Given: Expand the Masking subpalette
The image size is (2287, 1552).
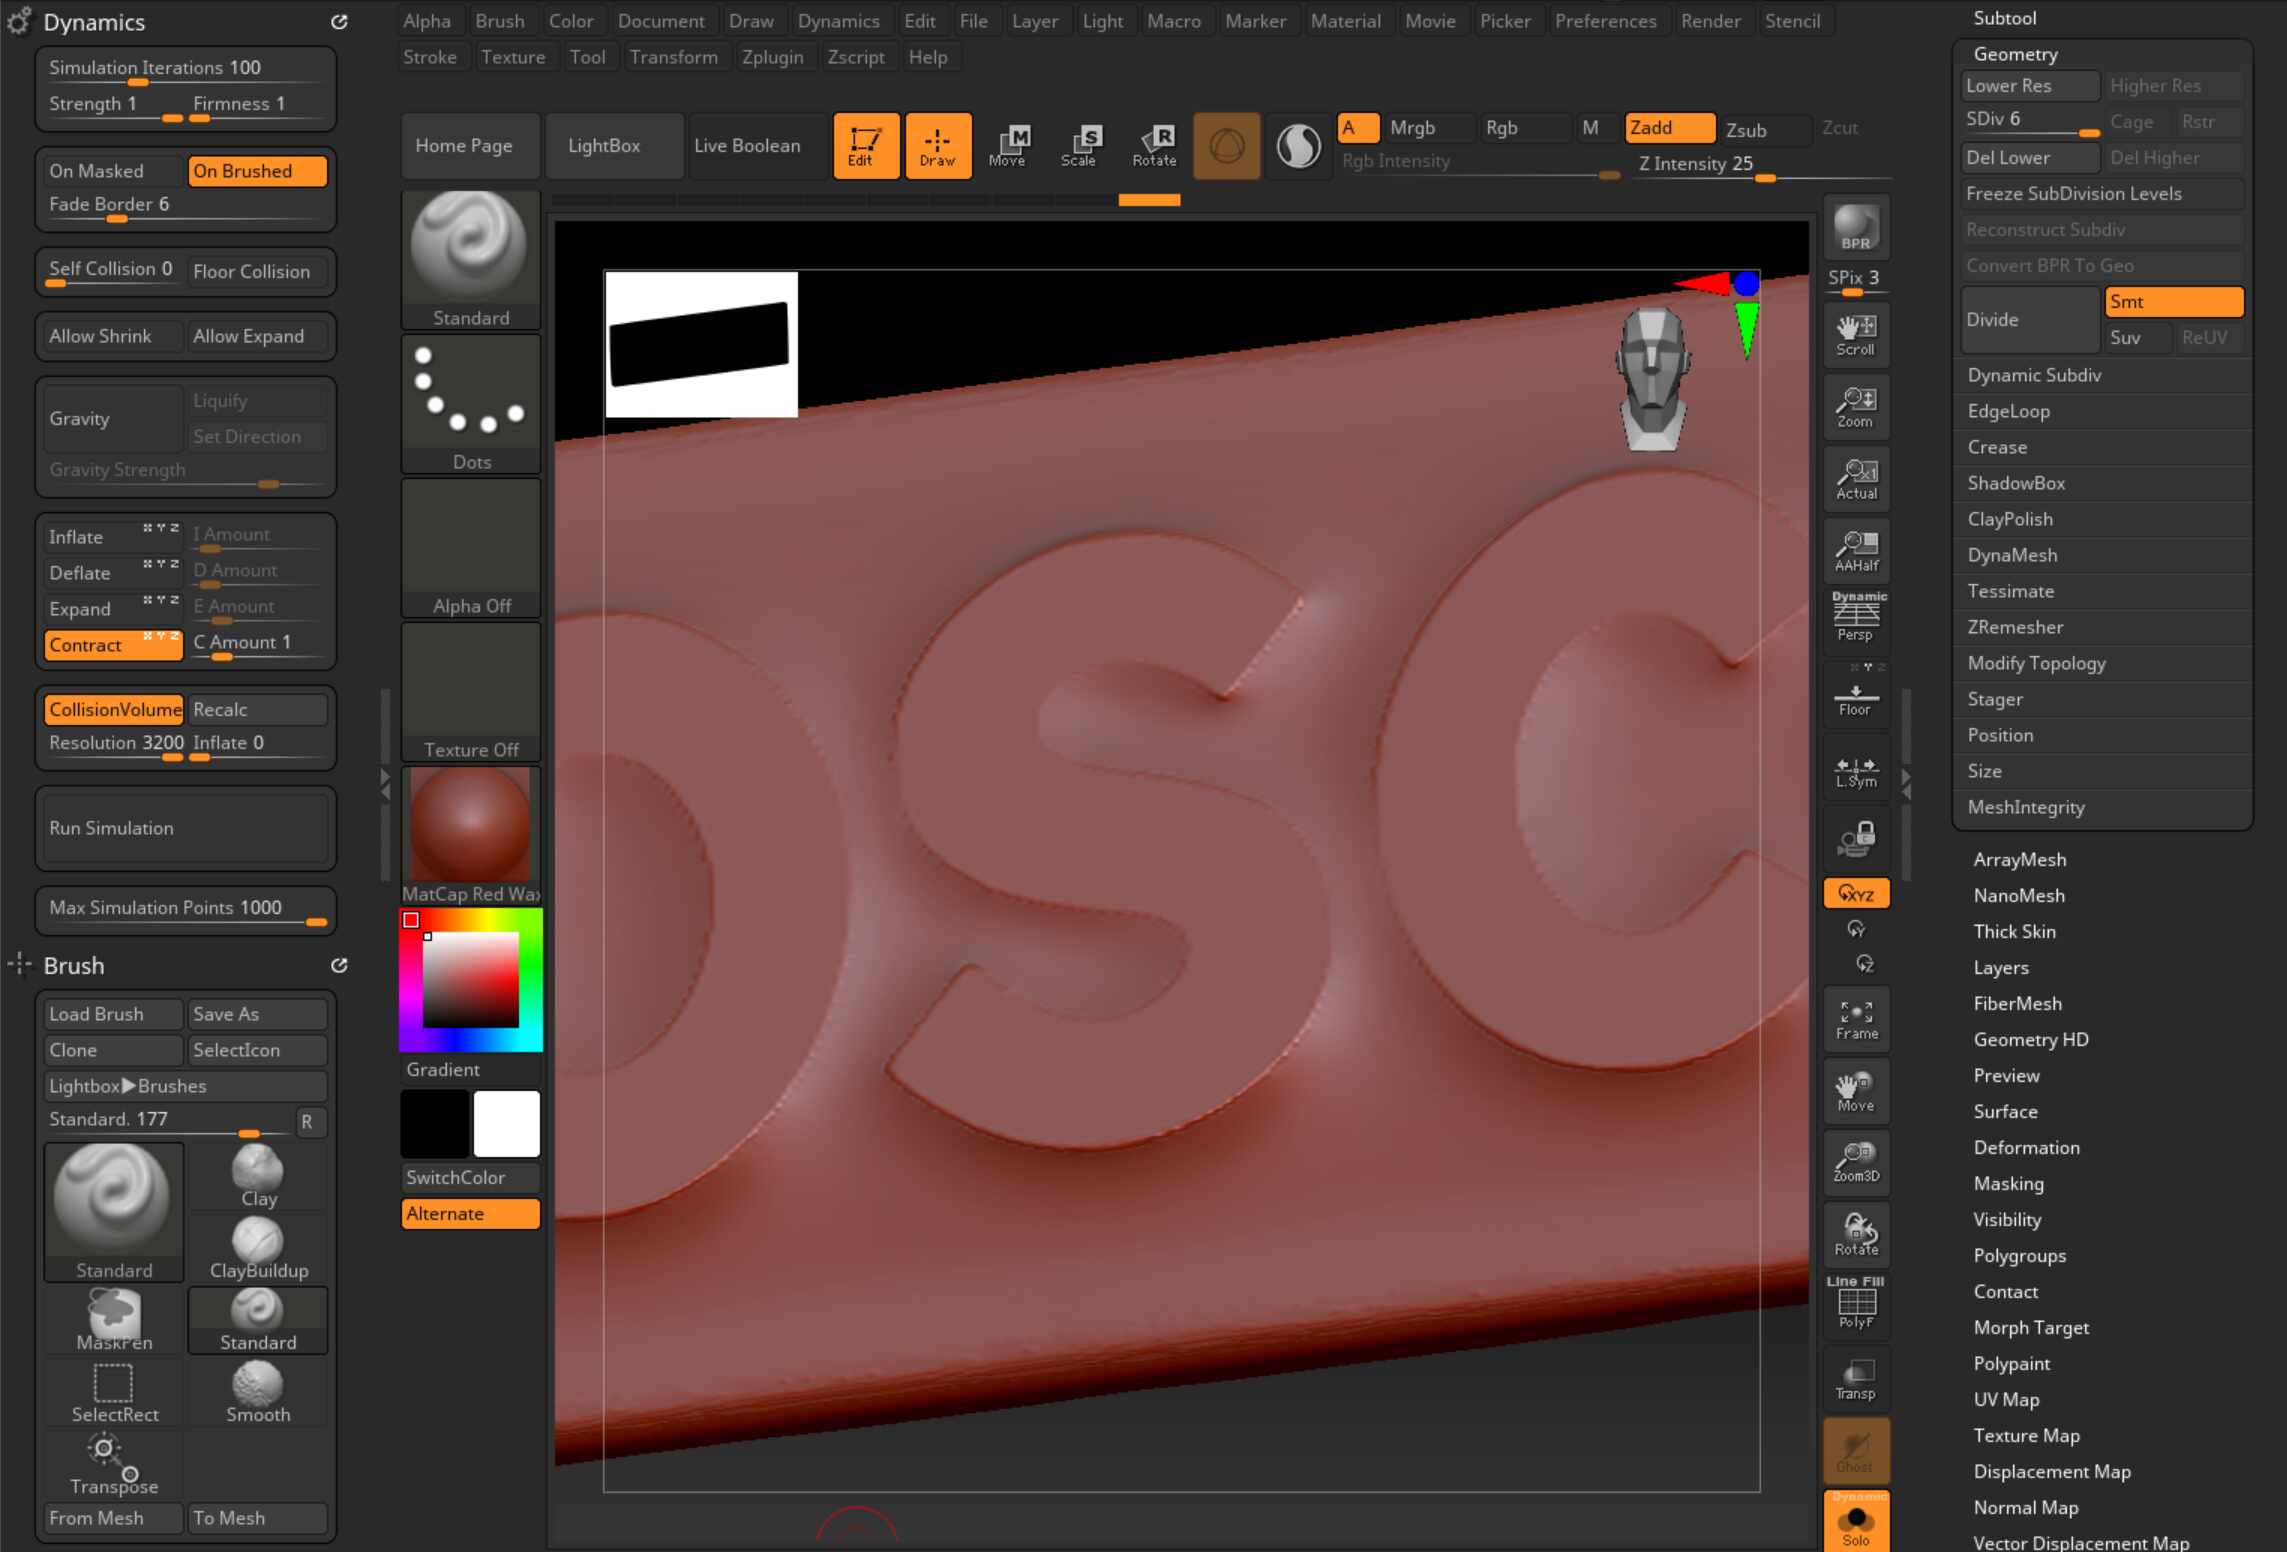Looking at the screenshot, I should pyautogui.click(x=2008, y=1183).
